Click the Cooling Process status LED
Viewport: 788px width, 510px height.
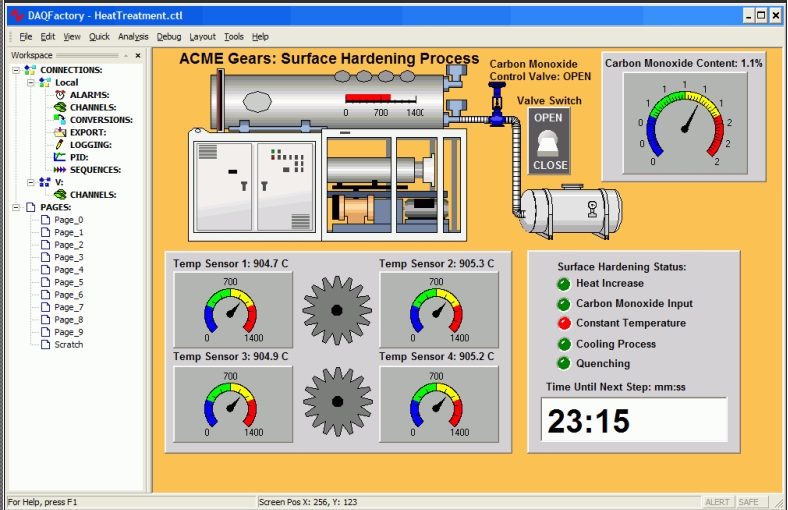[x=564, y=344]
